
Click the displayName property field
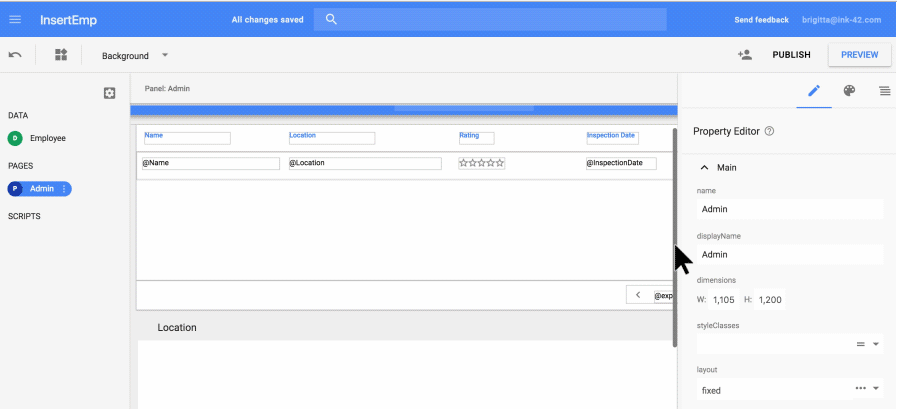click(x=789, y=255)
